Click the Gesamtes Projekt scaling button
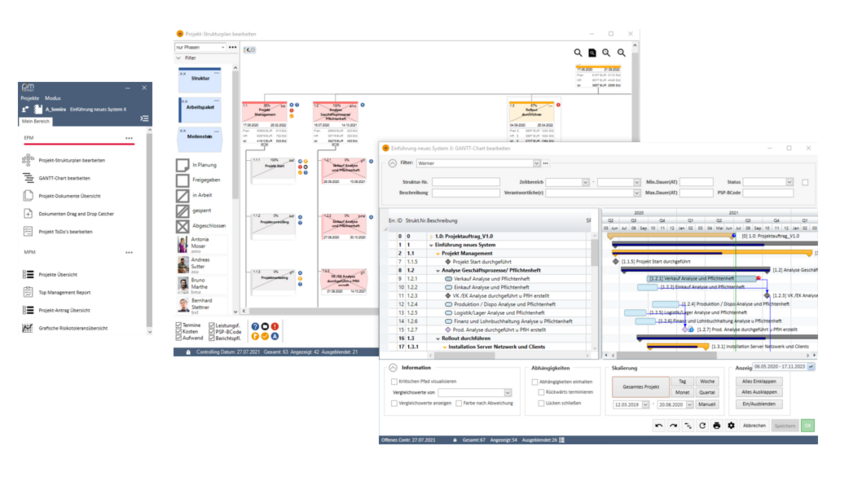 640,386
